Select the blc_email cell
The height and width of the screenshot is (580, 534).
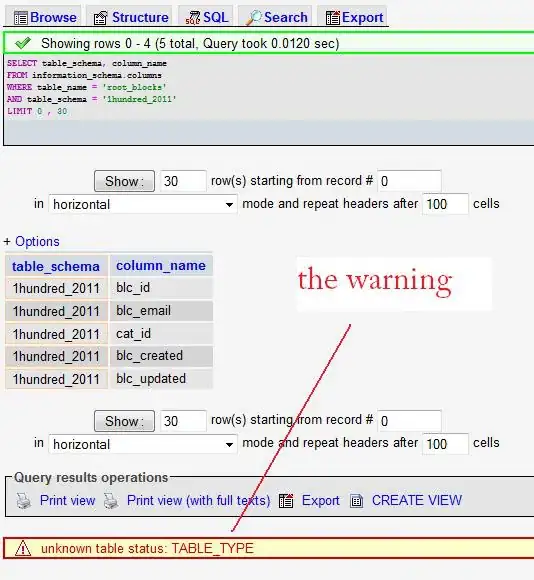(161, 311)
